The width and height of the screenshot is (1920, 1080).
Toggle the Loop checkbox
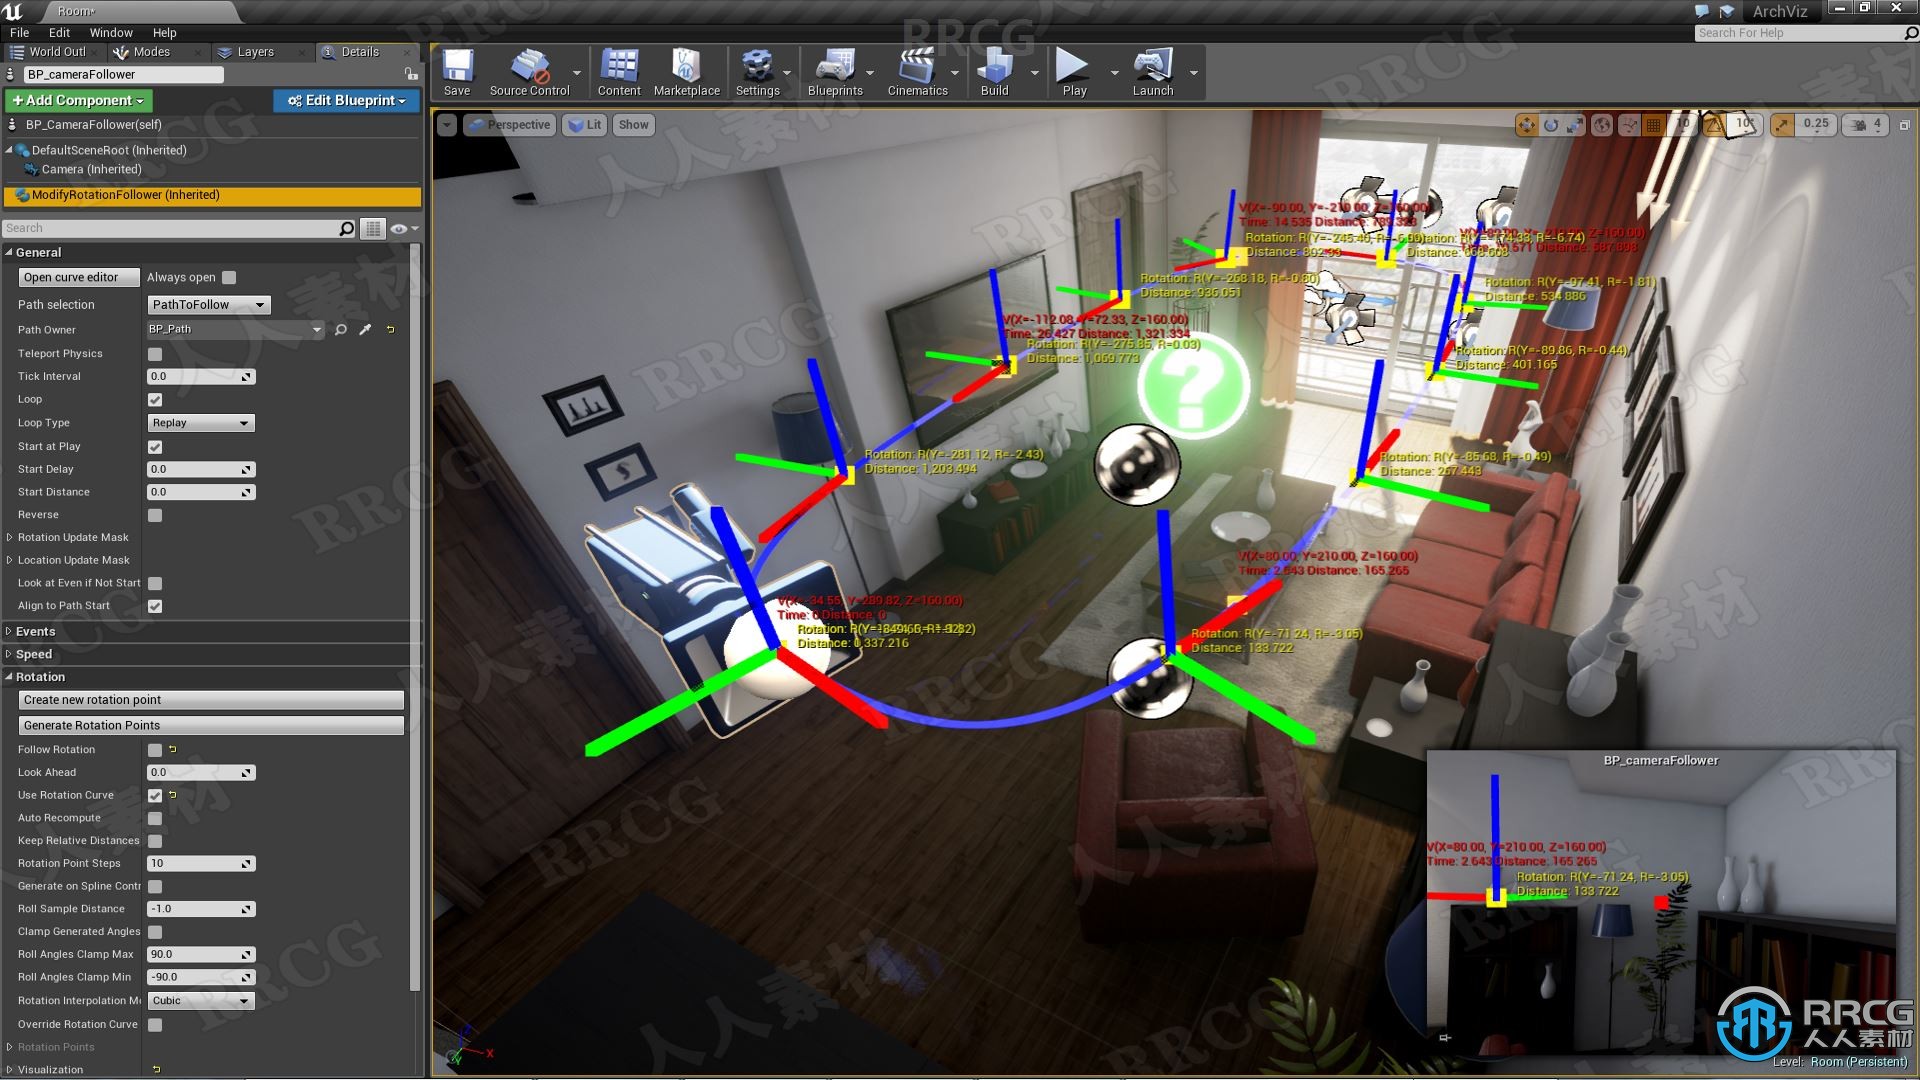click(154, 398)
